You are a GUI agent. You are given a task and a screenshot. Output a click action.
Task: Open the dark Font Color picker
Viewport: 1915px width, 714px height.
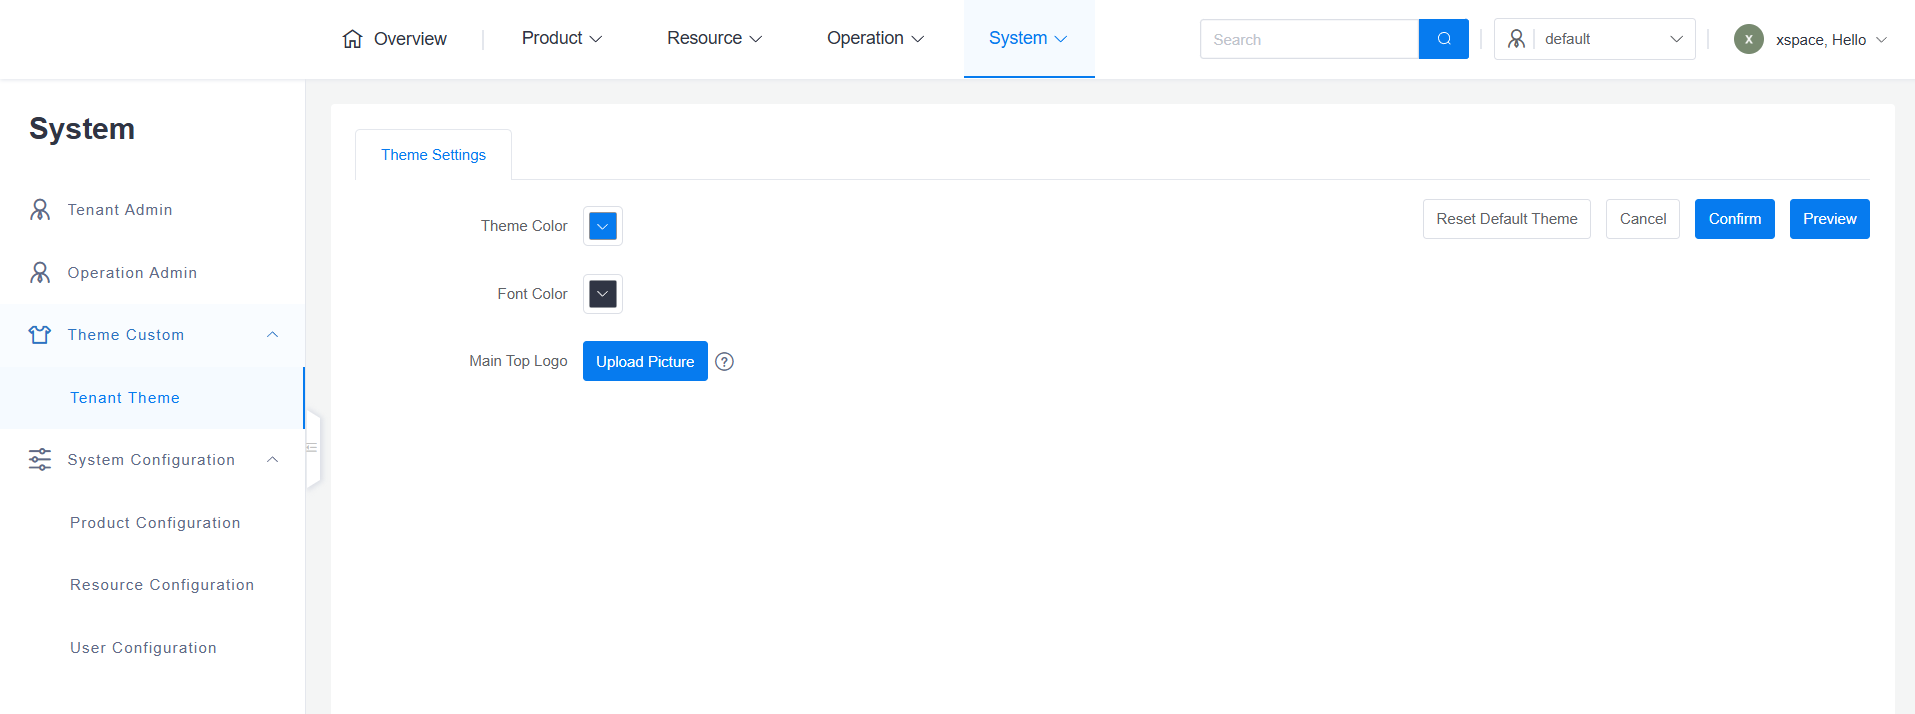pos(603,294)
